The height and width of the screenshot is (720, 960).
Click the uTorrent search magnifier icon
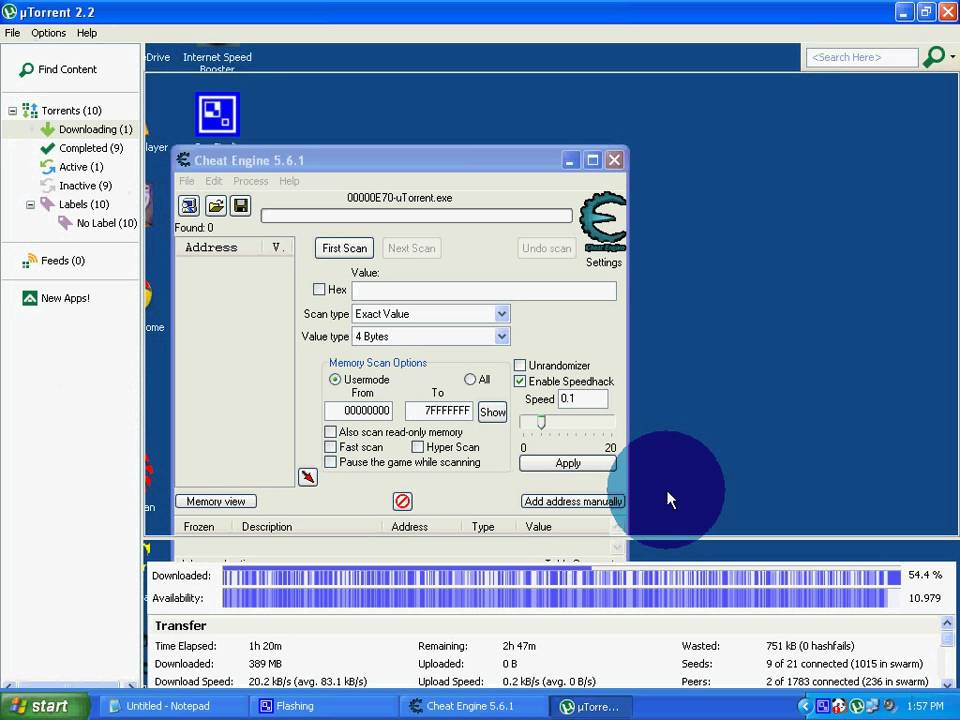tap(934, 57)
